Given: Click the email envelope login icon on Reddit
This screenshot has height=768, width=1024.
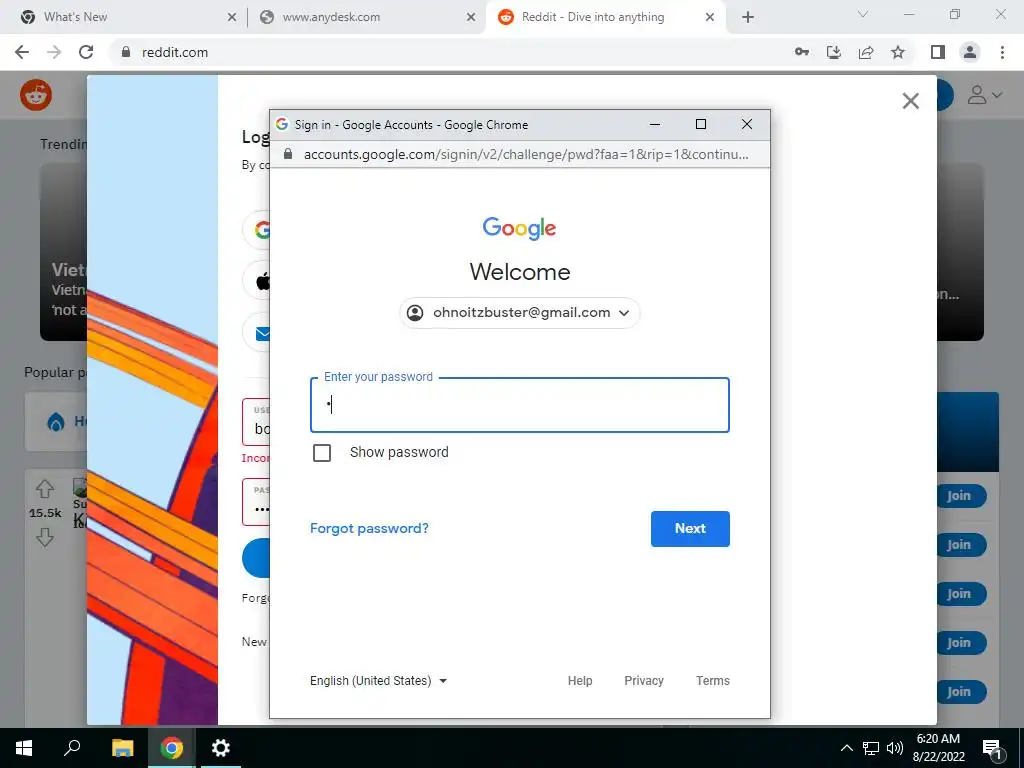Looking at the screenshot, I should 262,334.
